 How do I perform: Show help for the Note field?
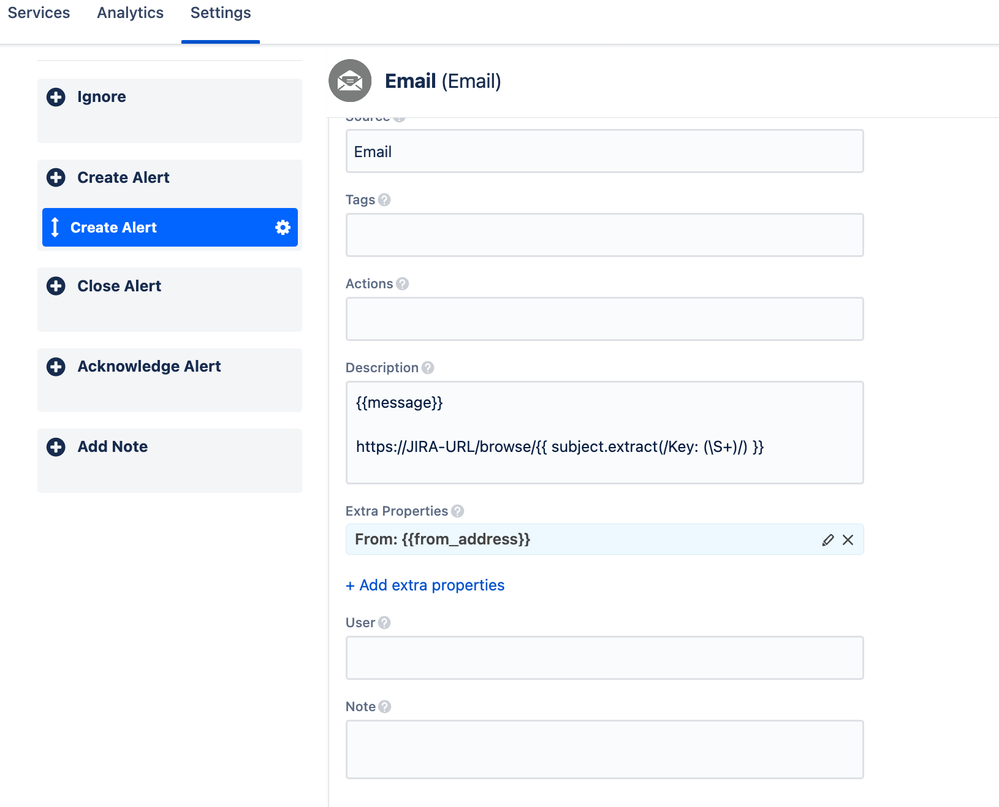coord(384,707)
